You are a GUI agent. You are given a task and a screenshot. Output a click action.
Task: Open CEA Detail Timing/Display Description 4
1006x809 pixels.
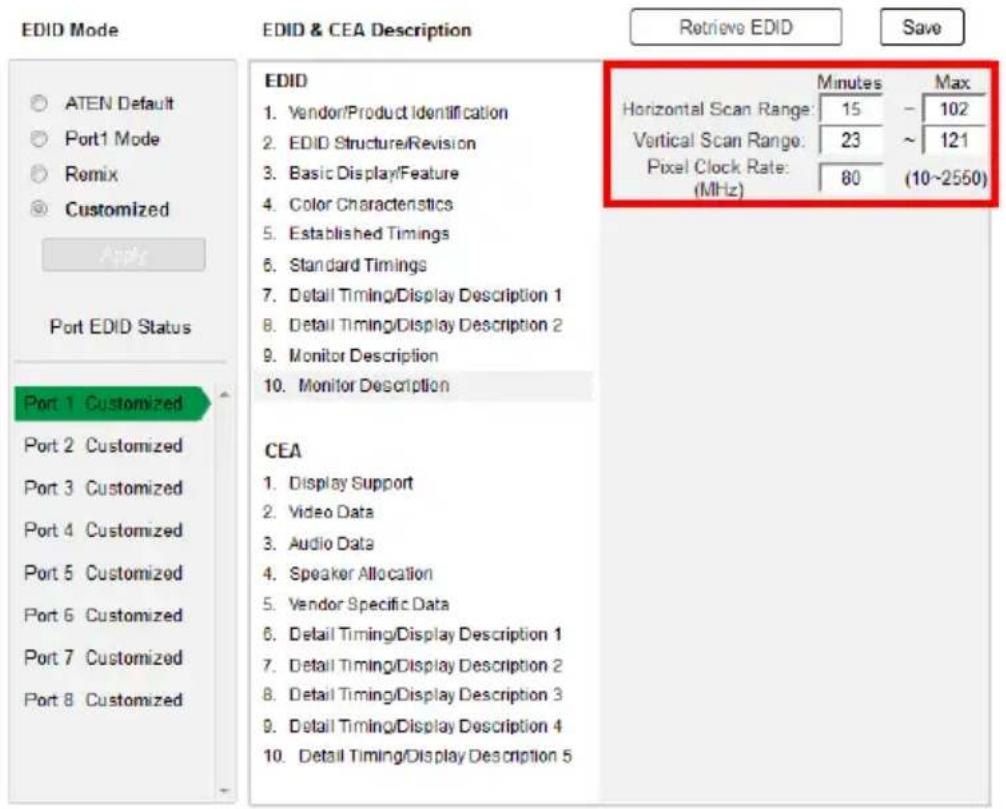click(x=413, y=726)
